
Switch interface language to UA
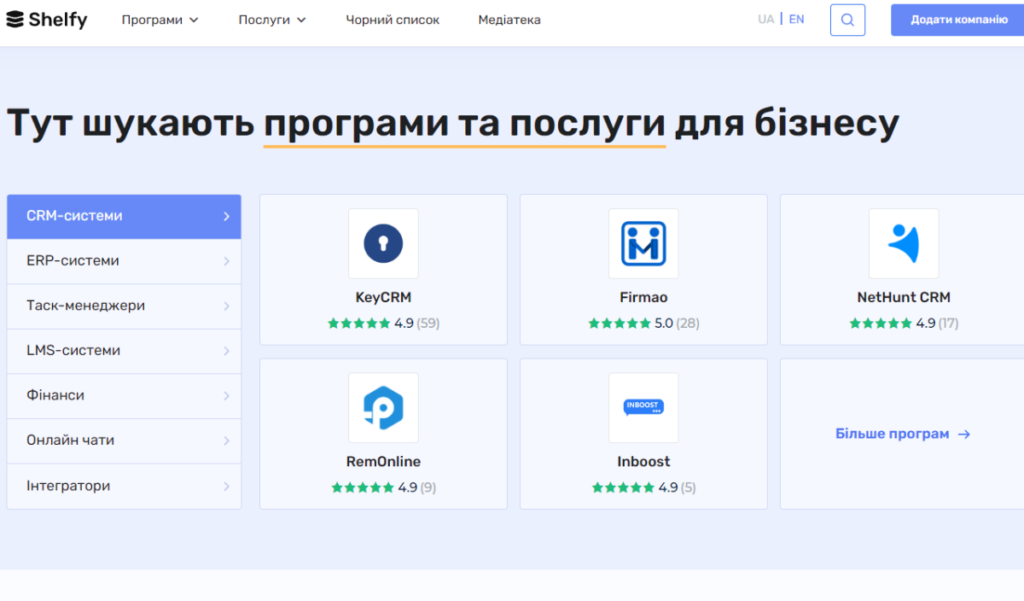(766, 18)
